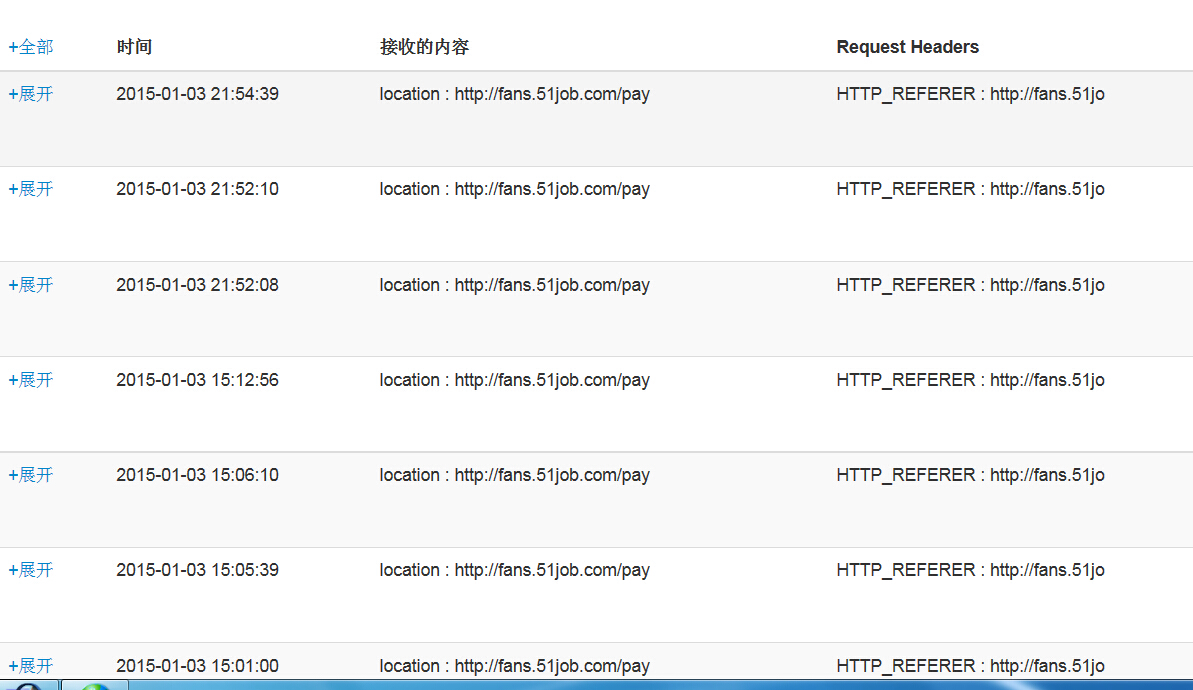
Task: Expand the 15:12:56 record row
Action: (x=30, y=380)
